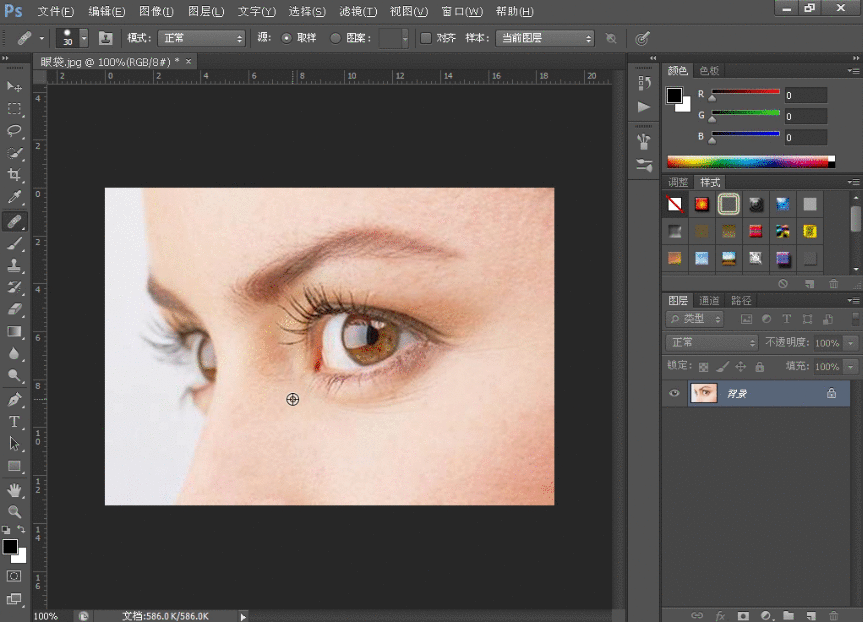This screenshot has height=622, width=863.
Task: Select the Move tool in the toolbox
Action: [15, 87]
